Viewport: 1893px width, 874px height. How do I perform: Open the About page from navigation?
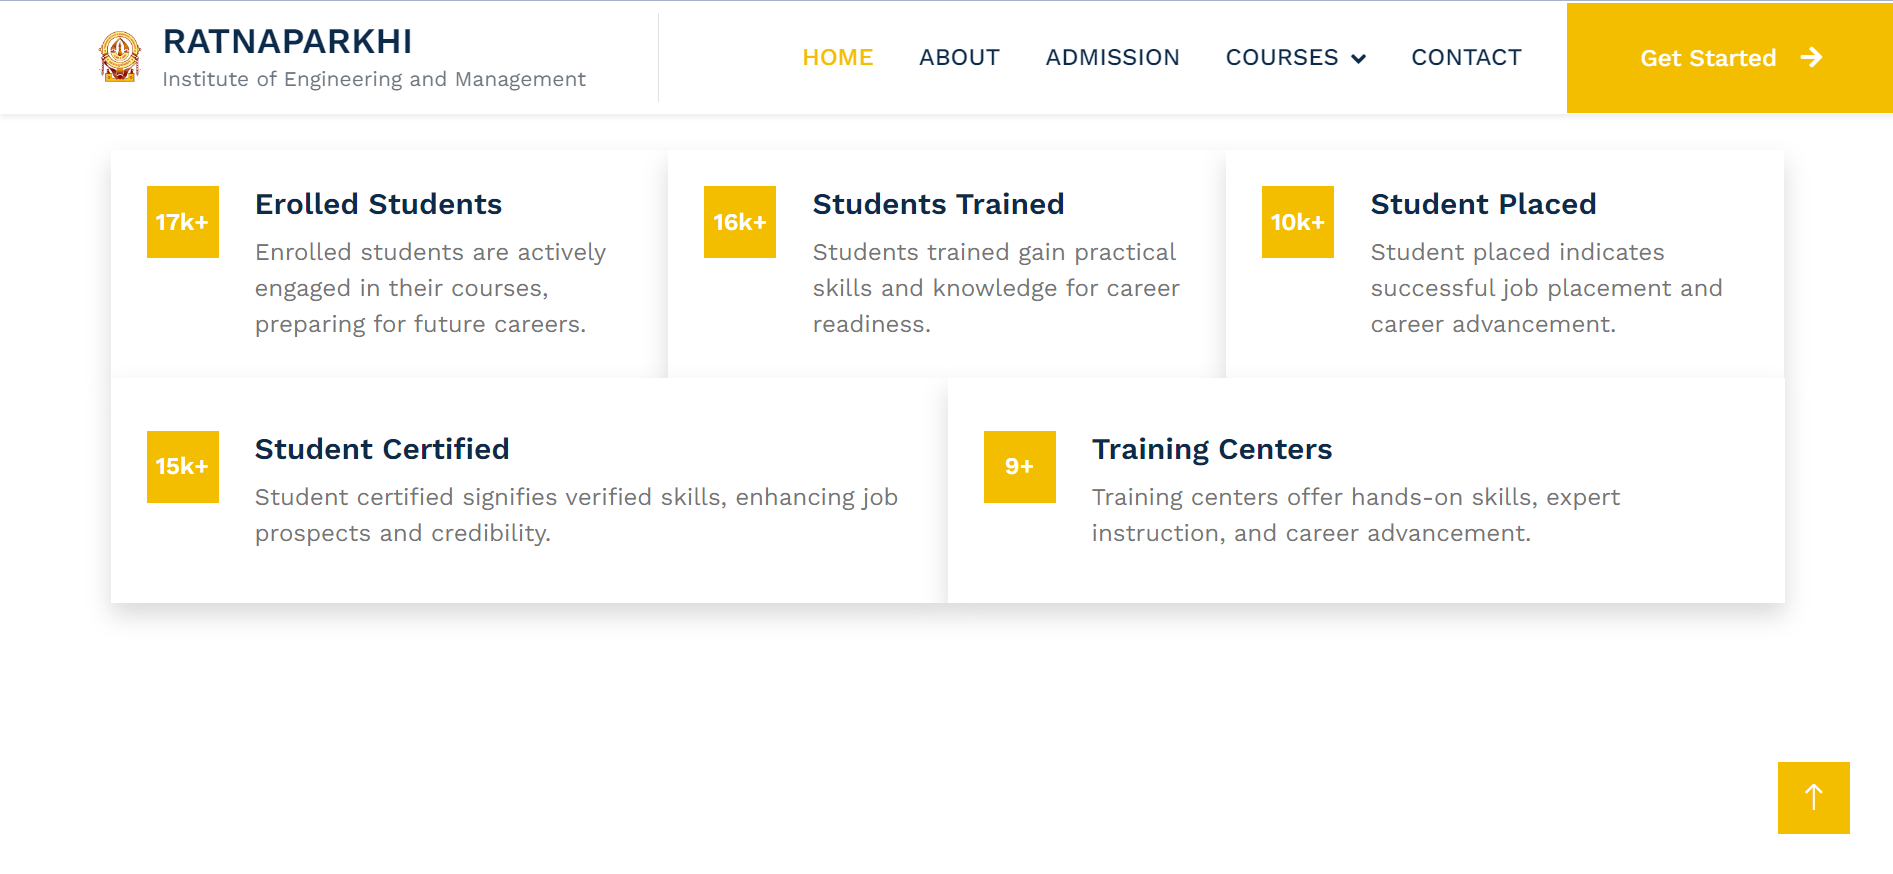coord(959,58)
